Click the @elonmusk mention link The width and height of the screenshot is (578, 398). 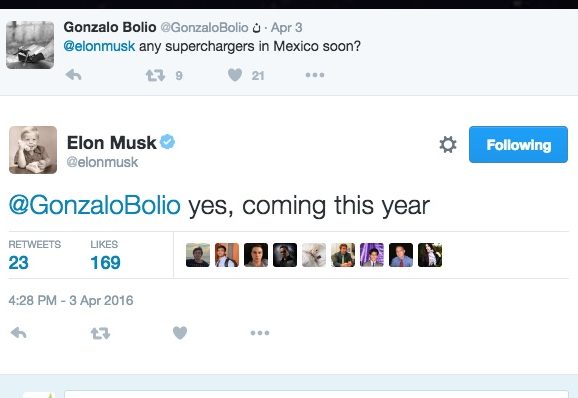tap(99, 46)
